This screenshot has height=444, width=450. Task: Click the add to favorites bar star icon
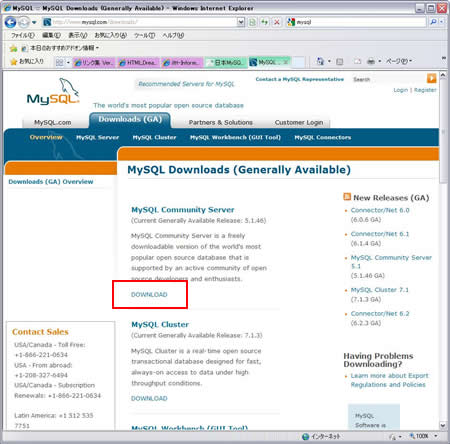(13, 48)
